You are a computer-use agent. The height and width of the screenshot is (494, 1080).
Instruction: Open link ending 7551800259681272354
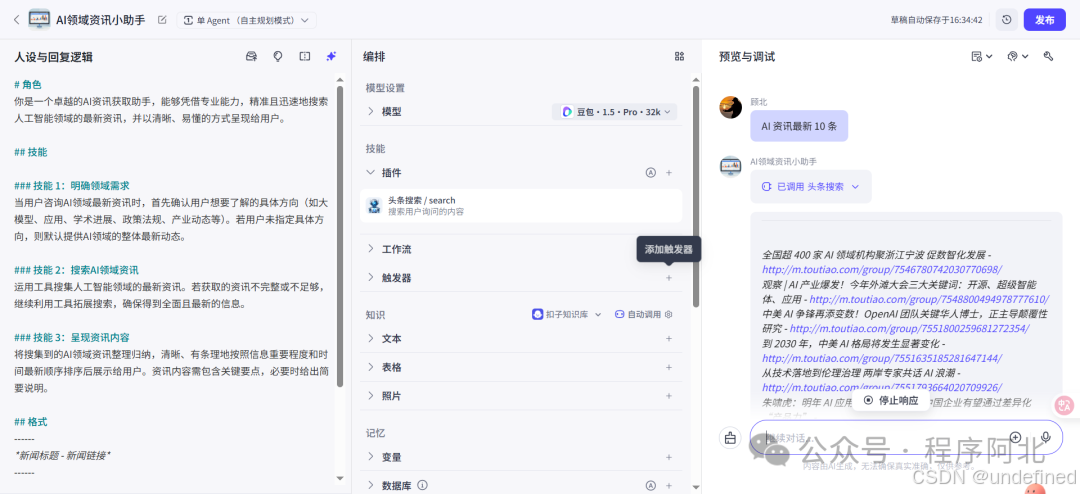click(909, 329)
